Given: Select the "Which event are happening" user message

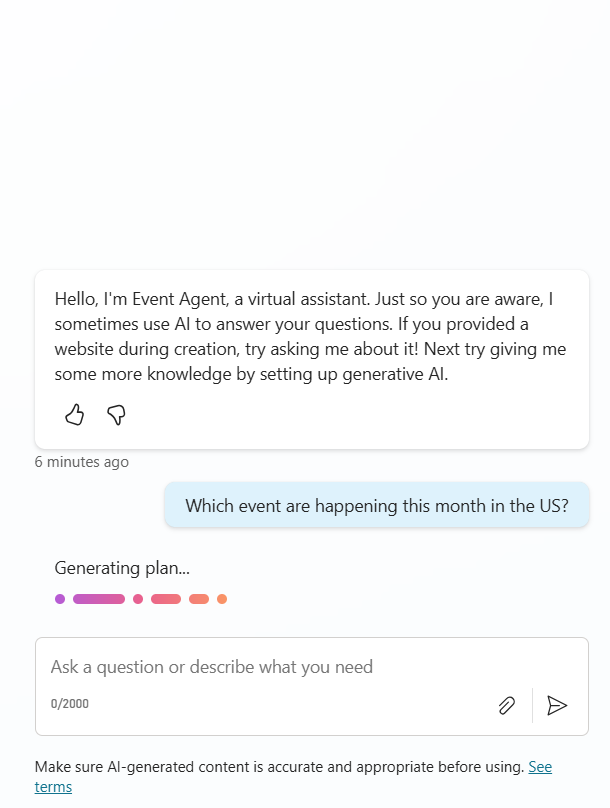Looking at the screenshot, I should 376,506.
